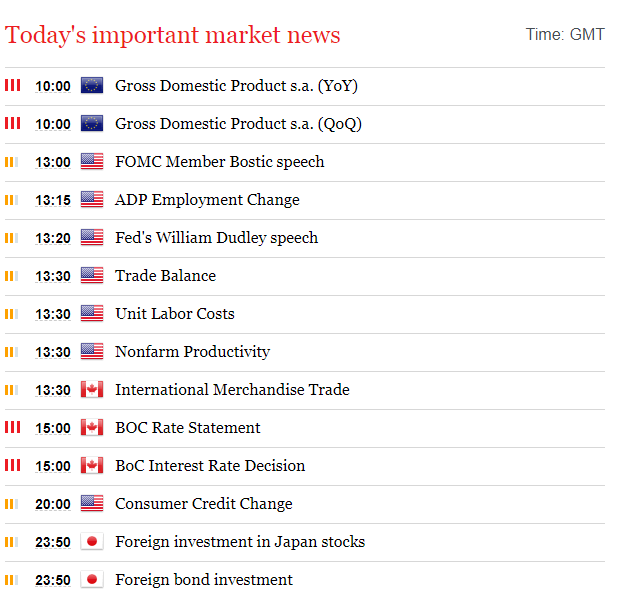The width and height of the screenshot is (627, 599).
Task: Click EU flag beside GDP QoQ
Action: click(x=92, y=124)
